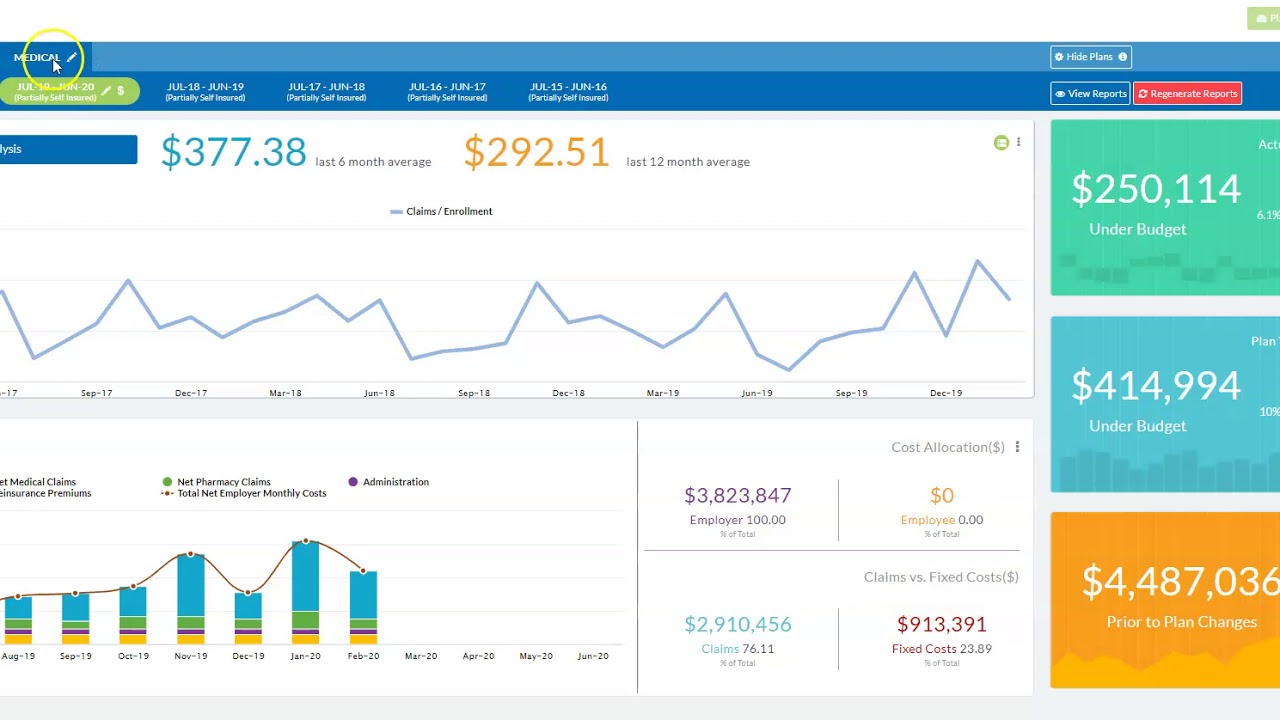Screen dimensions: 1280x720
Task: Click the gear icon in Hide Plans
Action: [x=1060, y=57]
